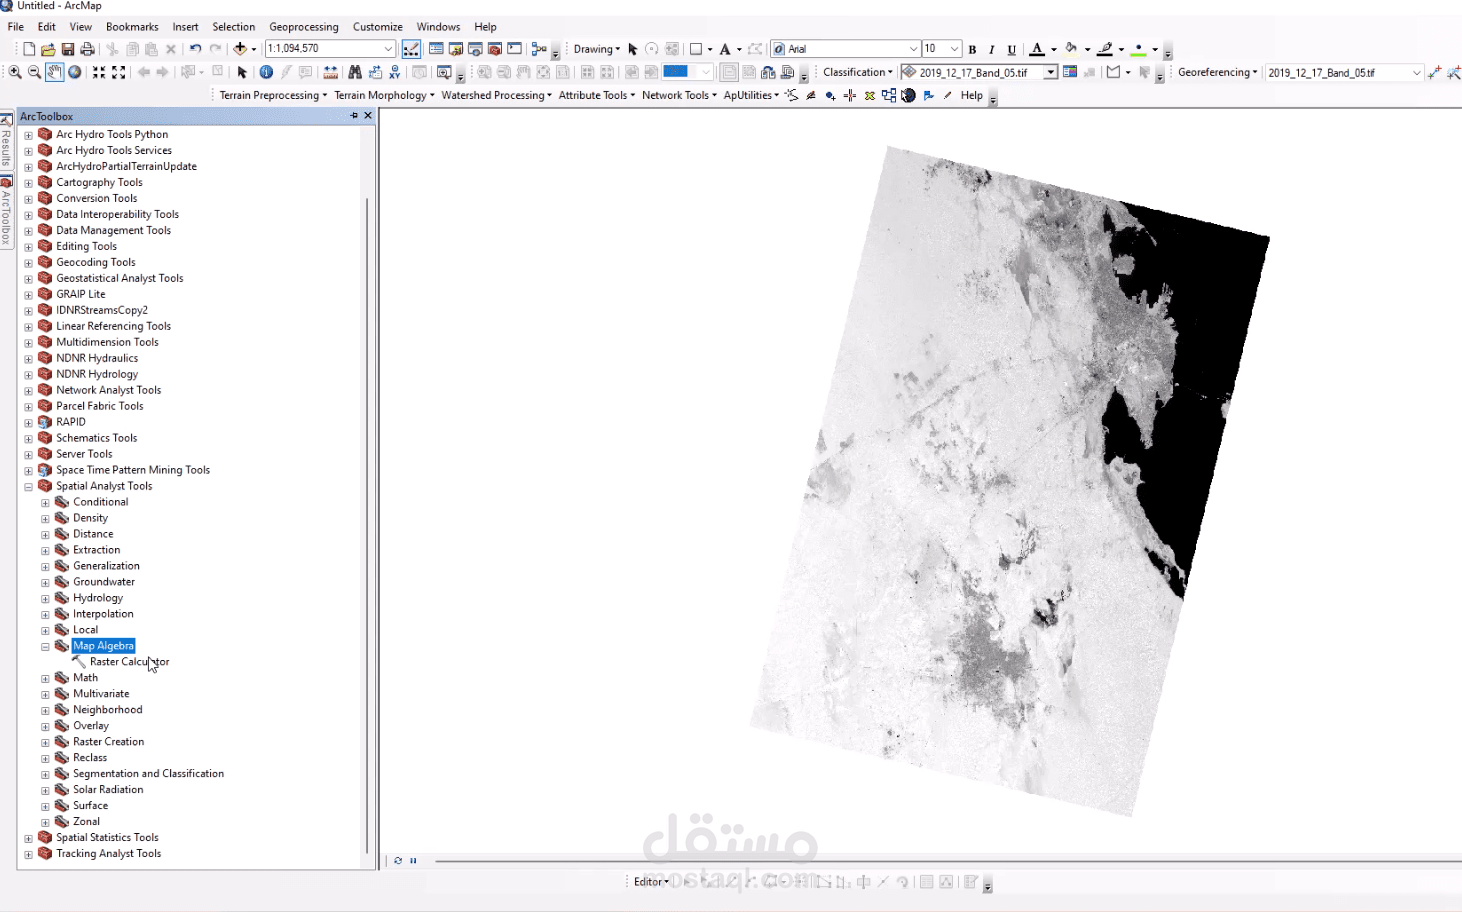
Task: Click the Fixed Zoom Out icon
Action: pos(119,72)
